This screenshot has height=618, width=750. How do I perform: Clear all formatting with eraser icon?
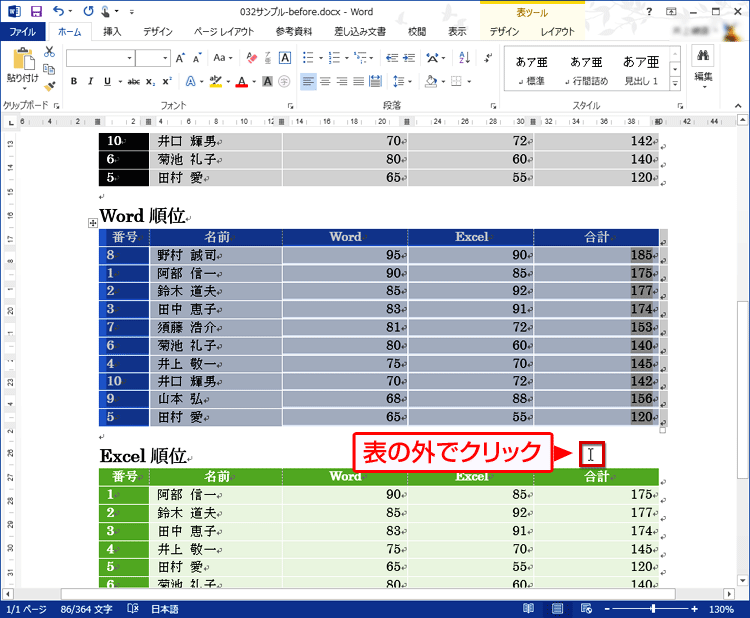[x=251, y=58]
